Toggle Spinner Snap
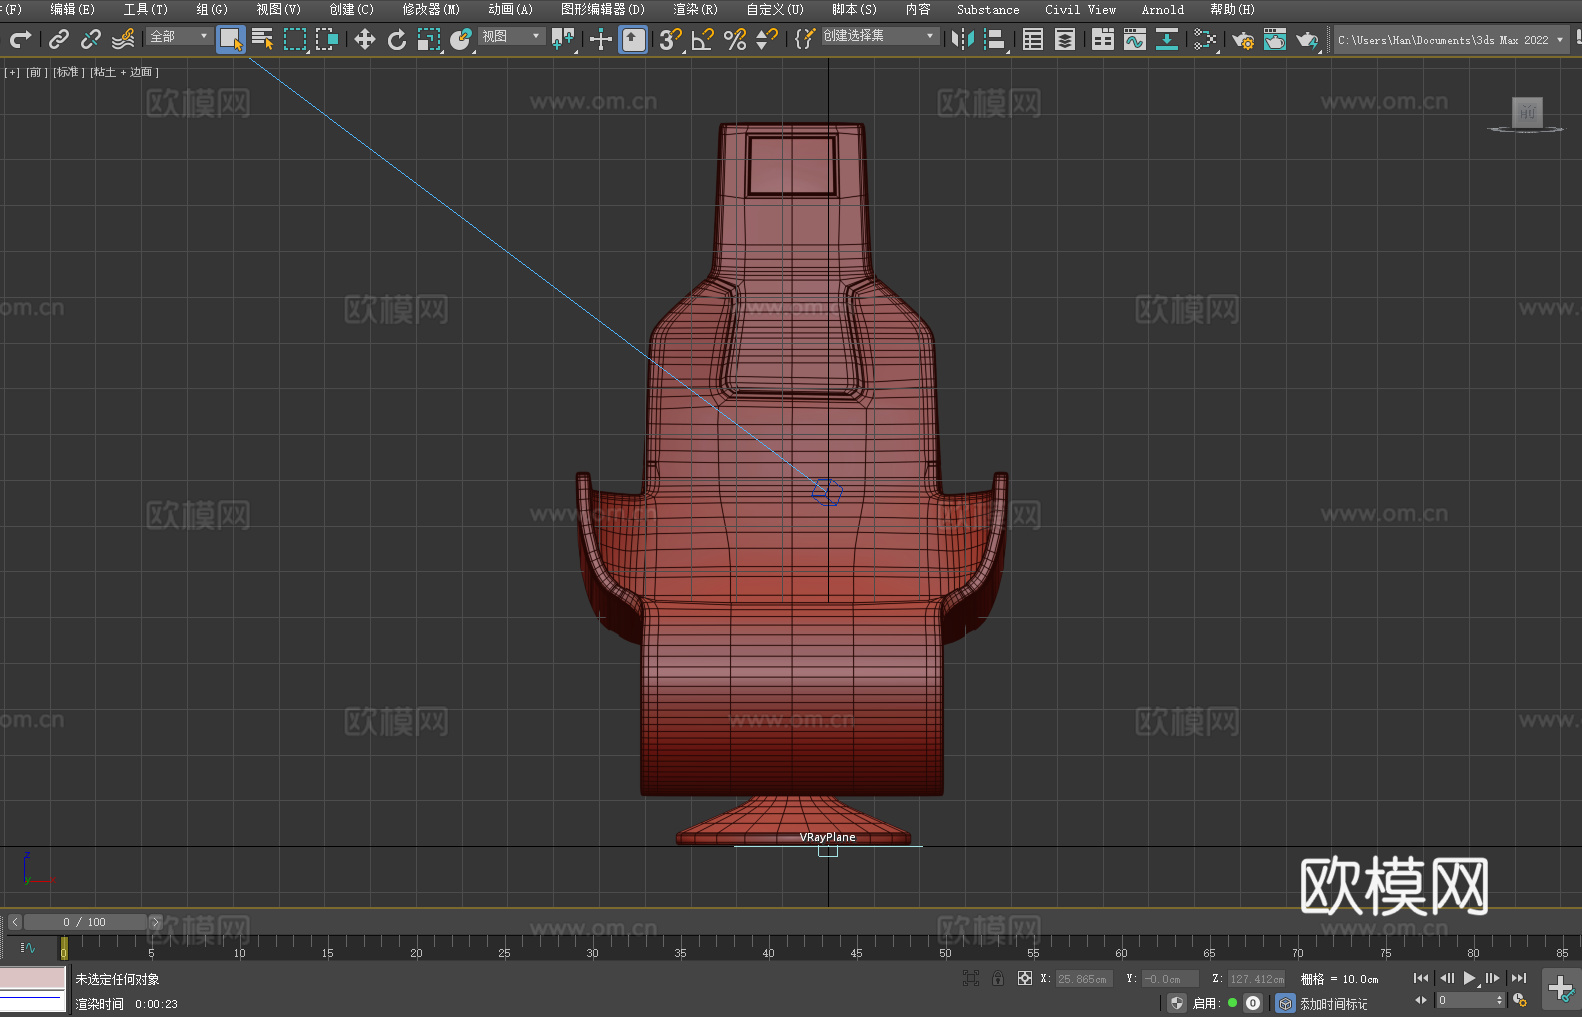The image size is (1582, 1017). [767, 39]
